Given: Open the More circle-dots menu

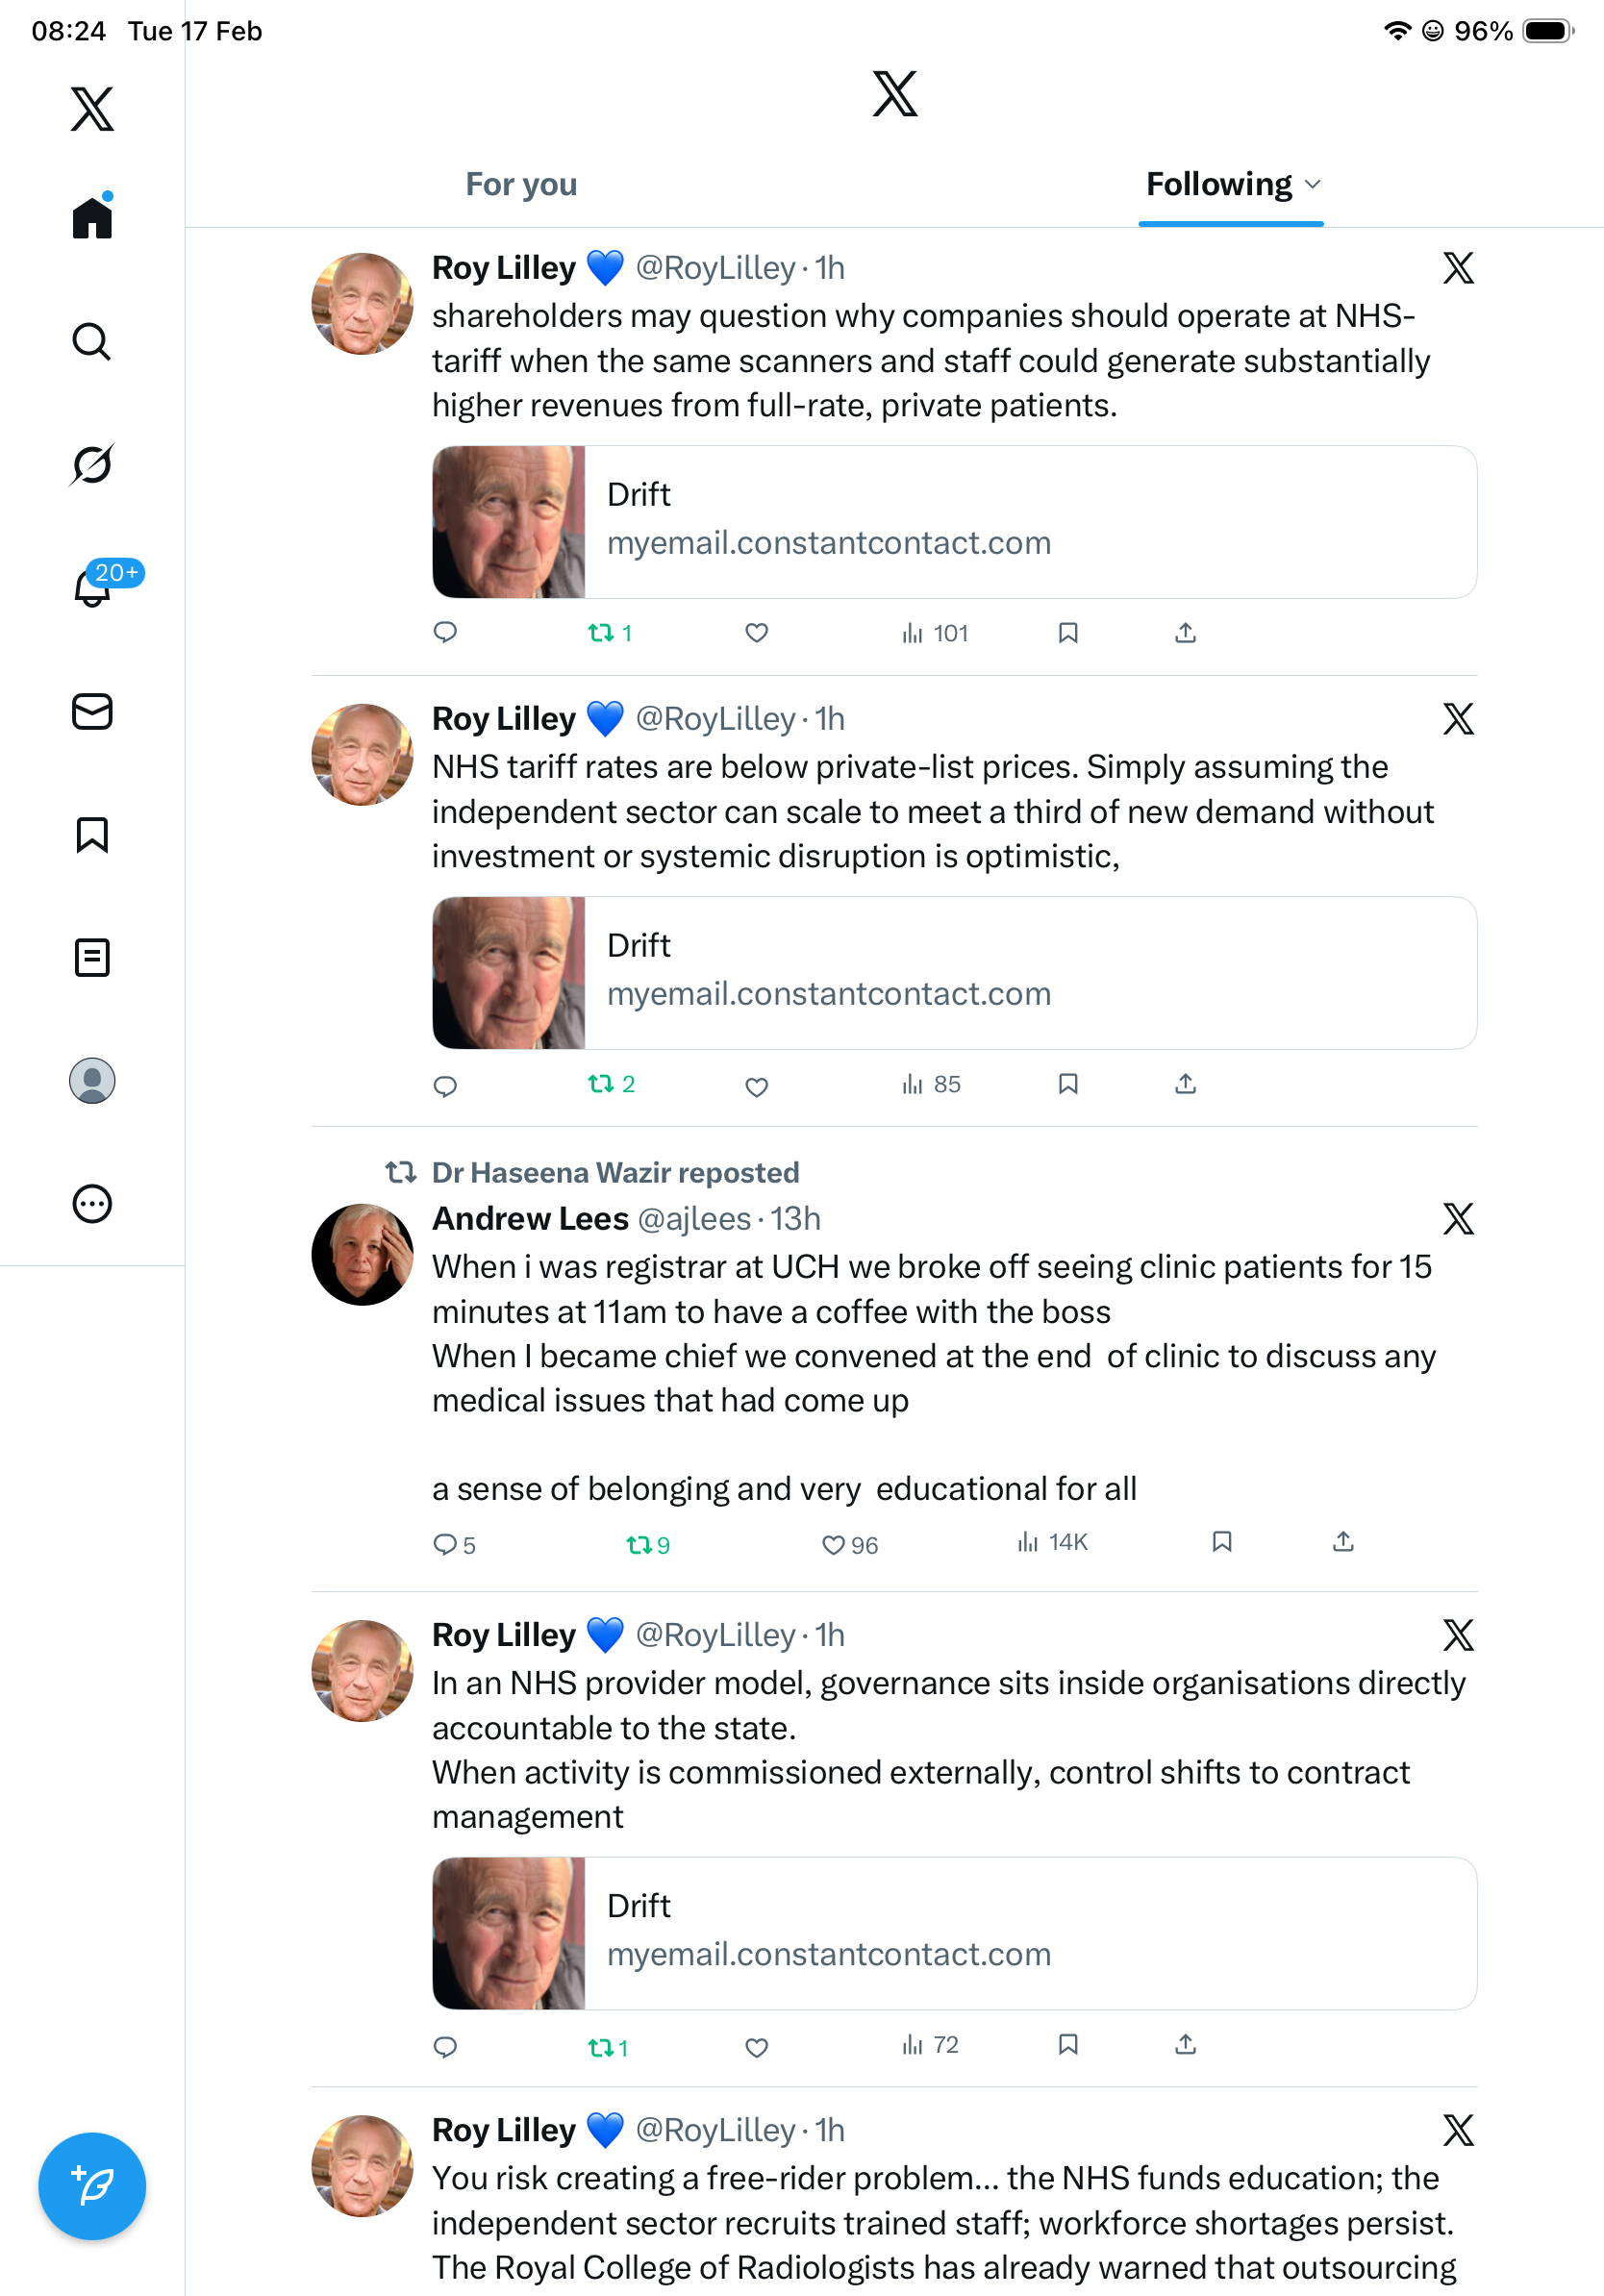Looking at the screenshot, I should coord(91,1203).
